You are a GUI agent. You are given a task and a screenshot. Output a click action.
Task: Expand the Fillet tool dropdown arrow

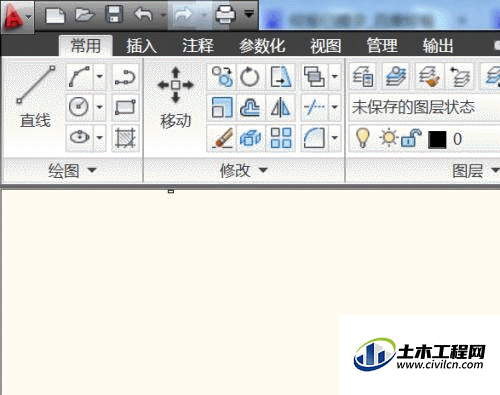(335, 138)
